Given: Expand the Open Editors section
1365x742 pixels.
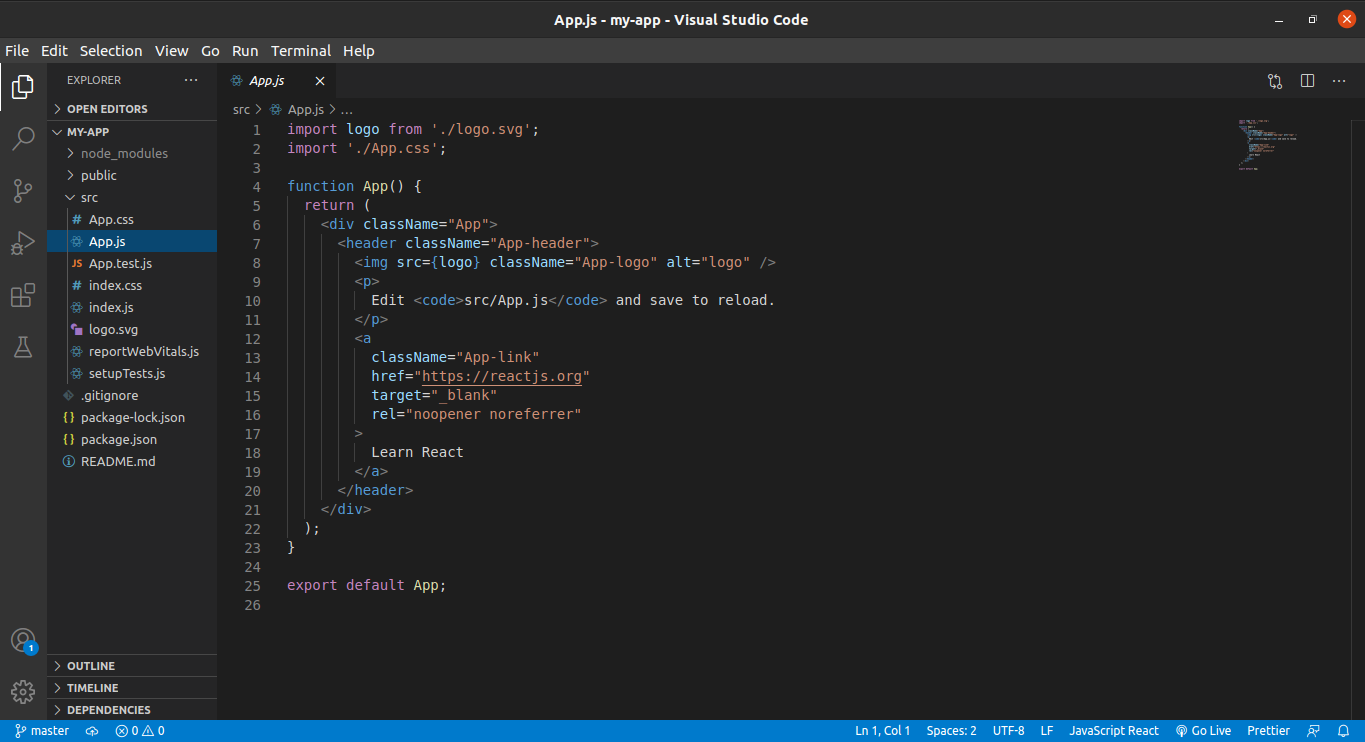Looking at the screenshot, I should point(132,109).
